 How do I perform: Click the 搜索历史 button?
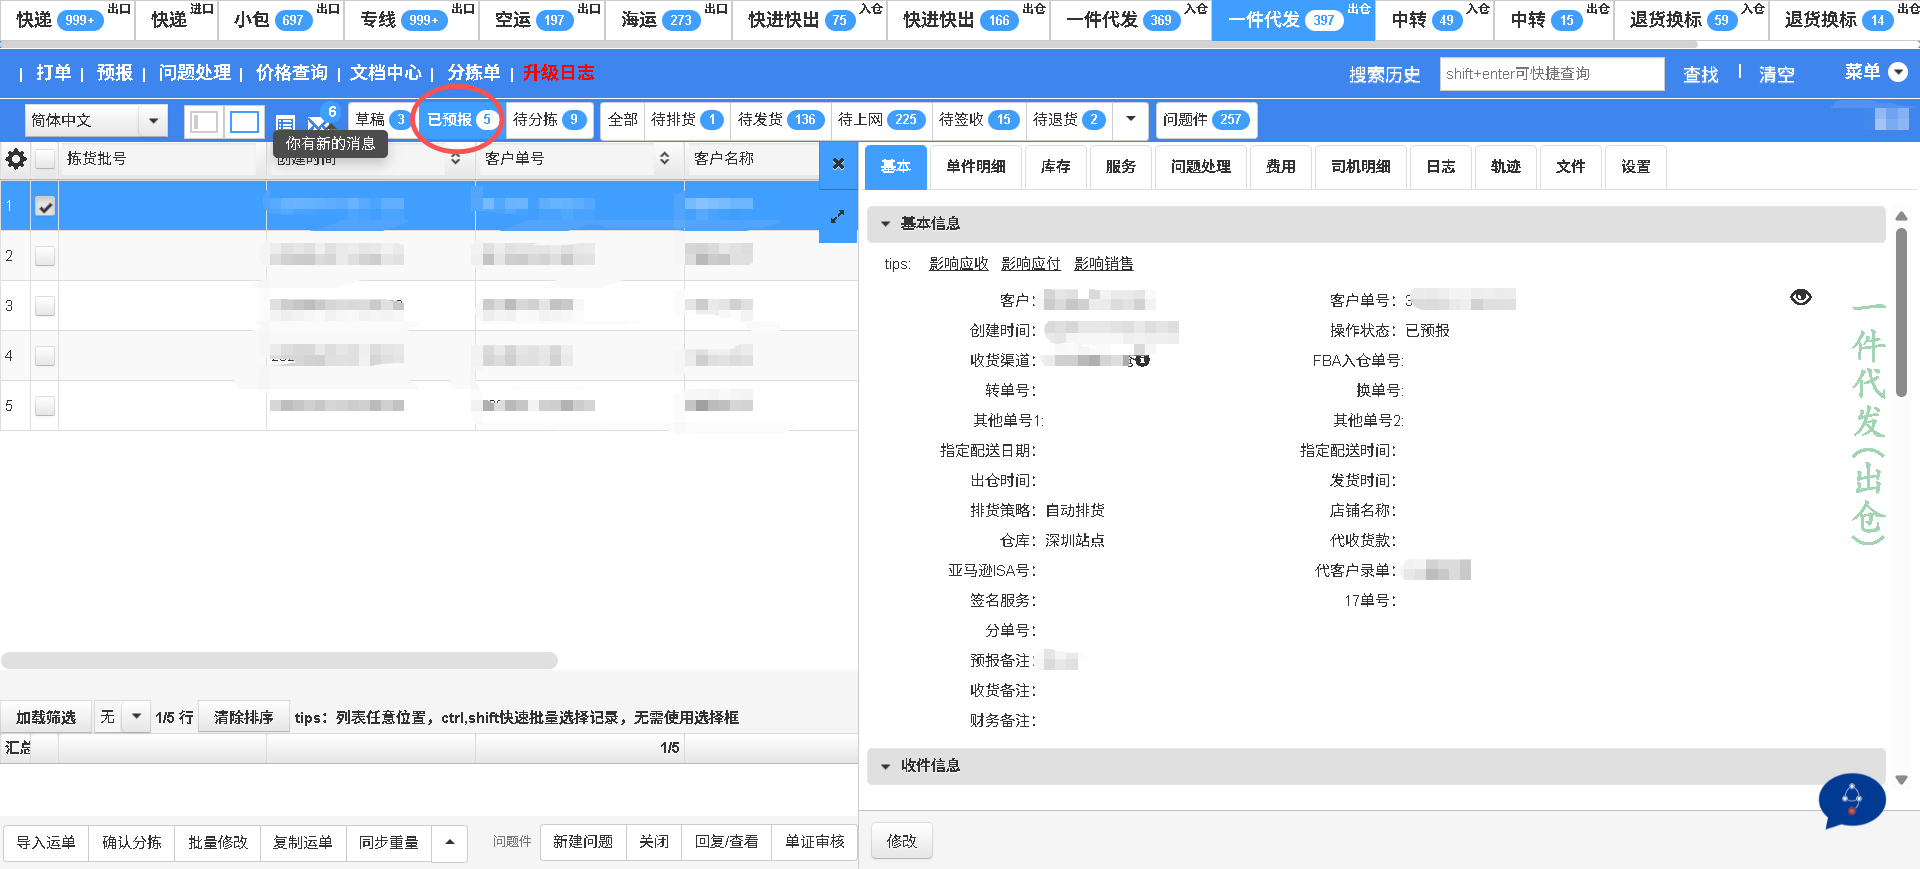coord(1384,74)
